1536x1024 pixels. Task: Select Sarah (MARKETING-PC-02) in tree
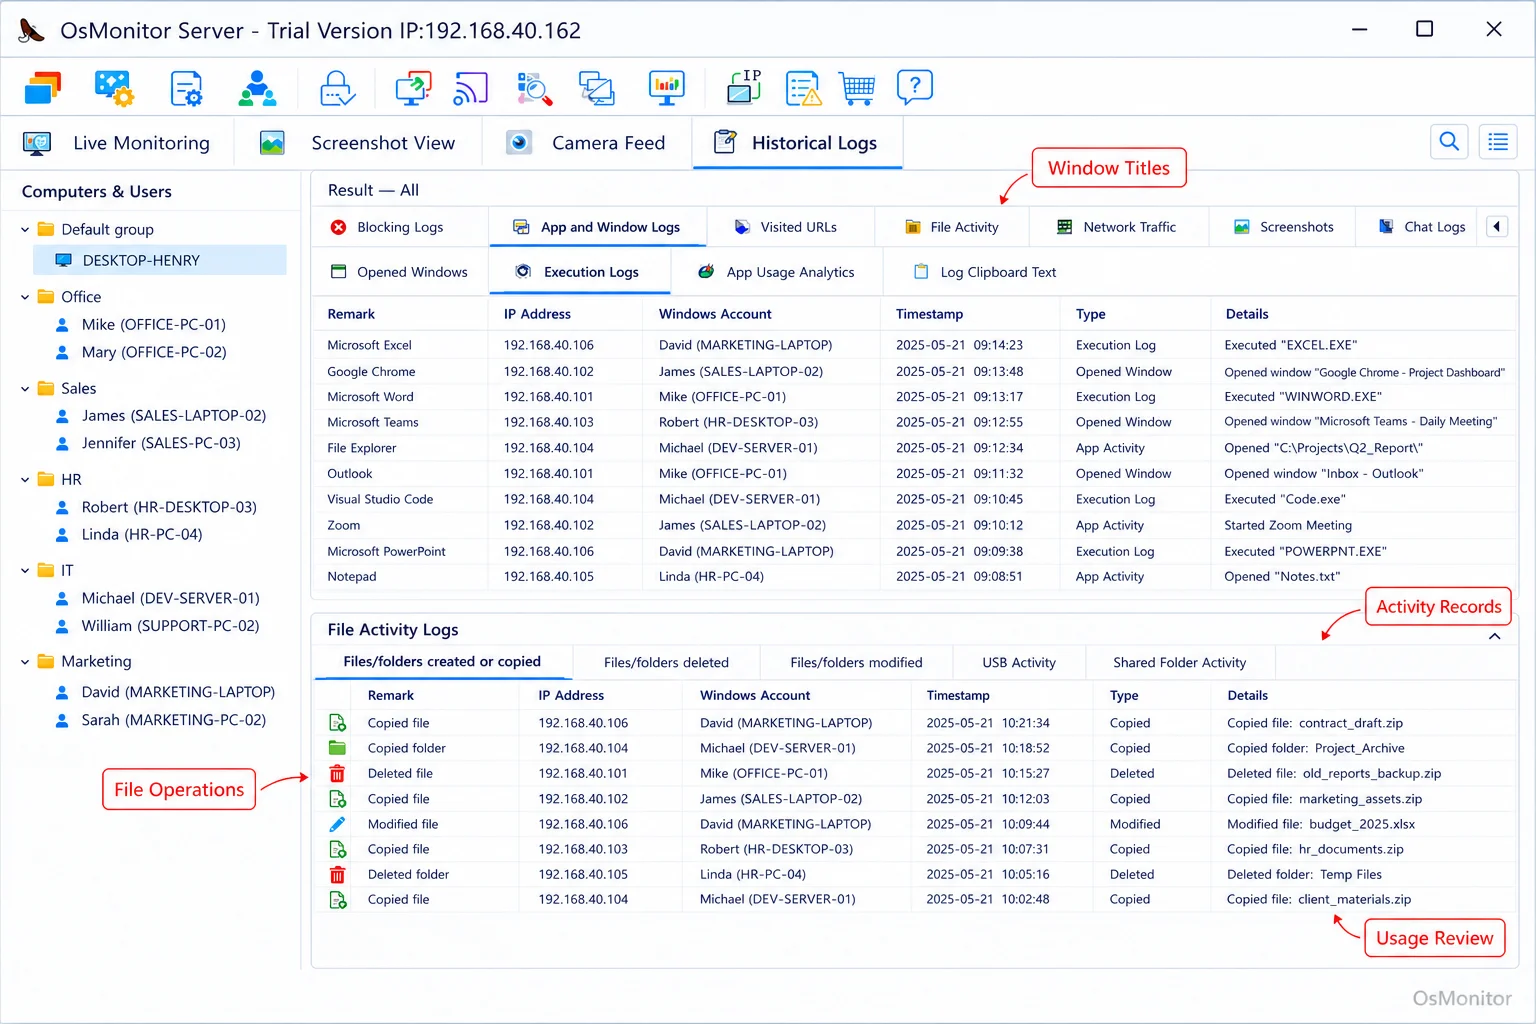[173, 720]
